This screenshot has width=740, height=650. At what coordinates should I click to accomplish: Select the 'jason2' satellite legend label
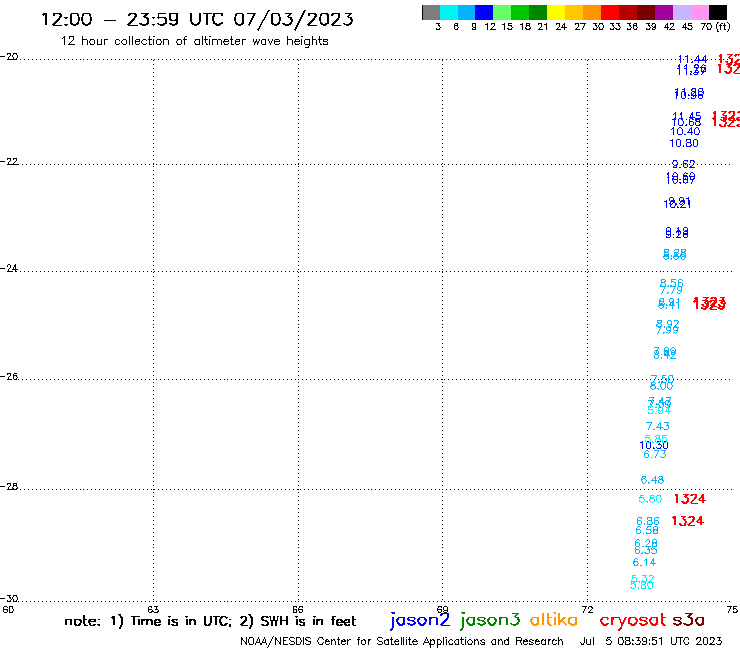[x=420, y=620]
